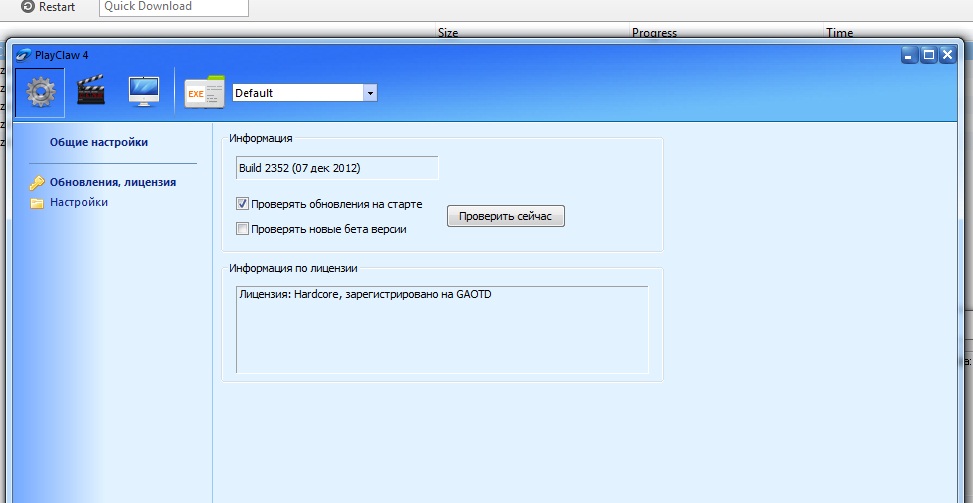Click the Time column header in background
The width and height of the screenshot is (973, 503).
[x=840, y=32]
